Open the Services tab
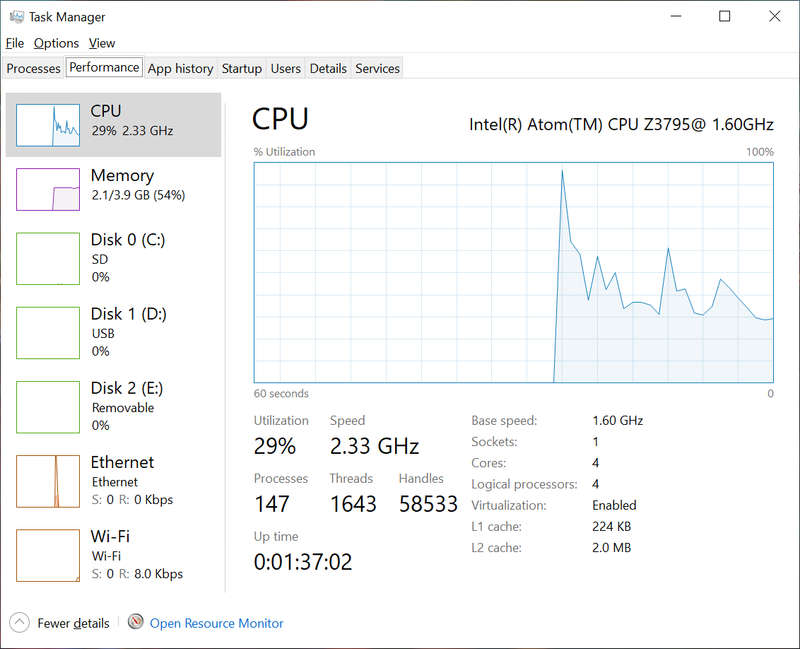This screenshot has height=649, width=800. pos(377,68)
